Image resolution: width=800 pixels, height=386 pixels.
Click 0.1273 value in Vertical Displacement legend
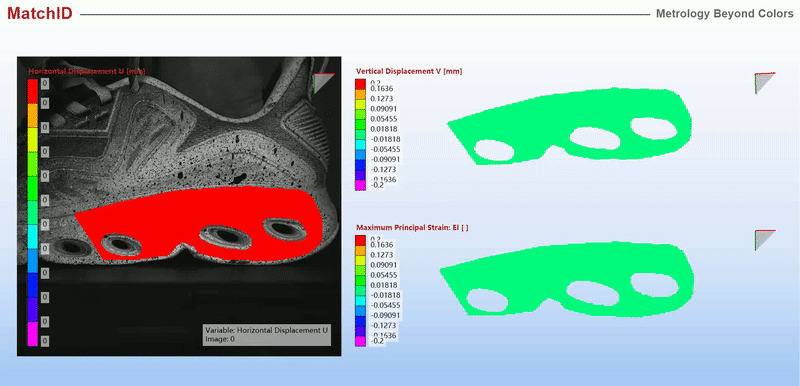382,98
